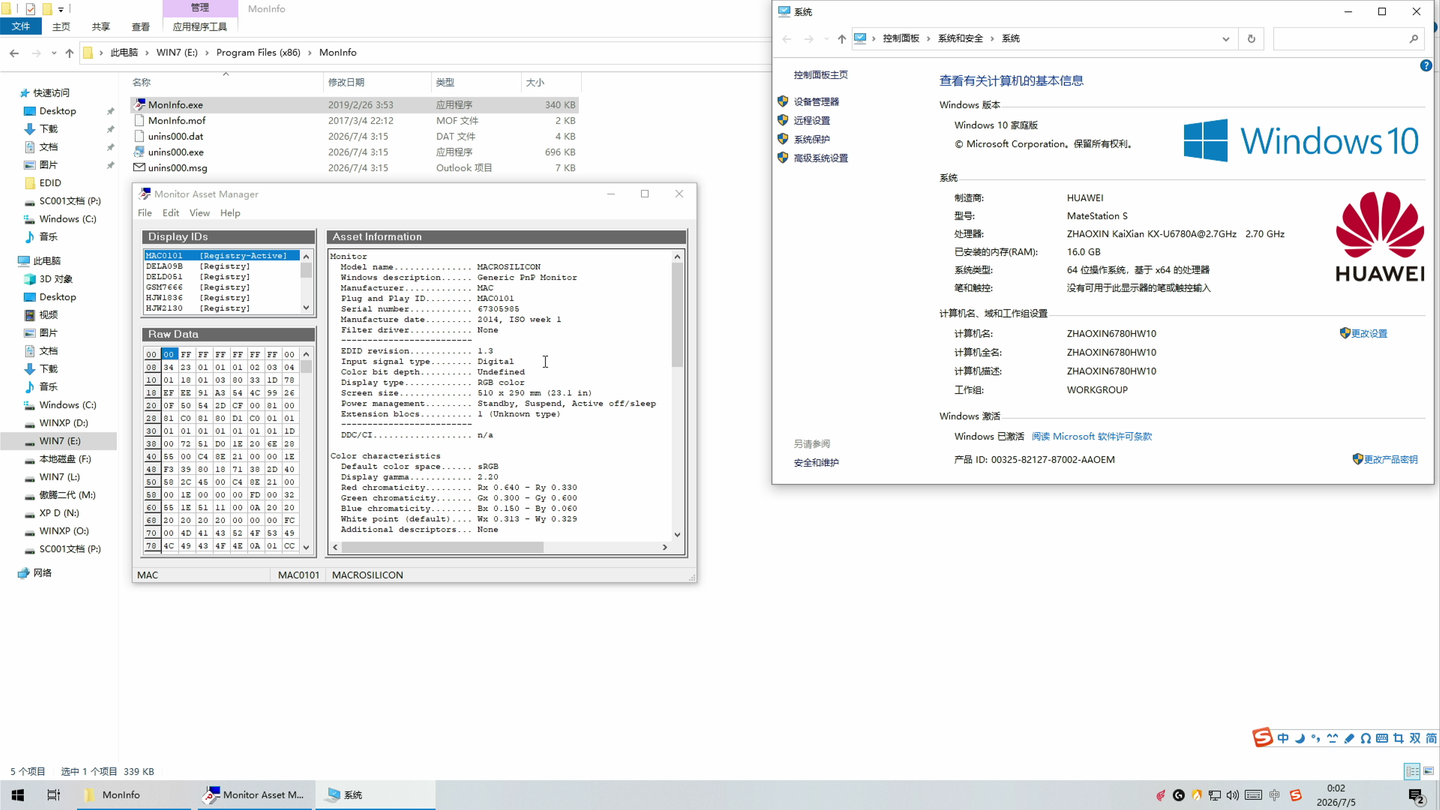Viewport: 1440px width, 810px height.
Task: Click 更改产品密钥 link
Action: click(x=1391, y=460)
